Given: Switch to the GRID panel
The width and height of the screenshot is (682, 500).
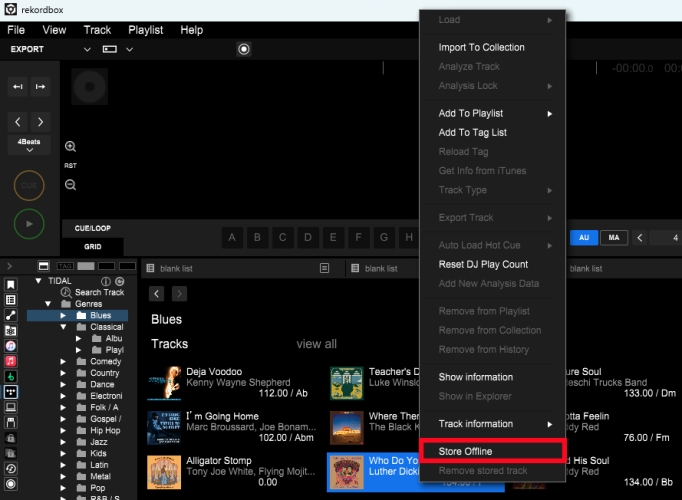Looking at the screenshot, I should (x=93, y=247).
